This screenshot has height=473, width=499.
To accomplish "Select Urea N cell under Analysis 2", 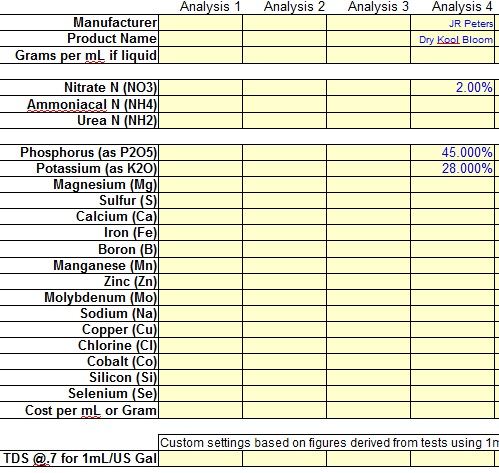I will click(285, 120).
